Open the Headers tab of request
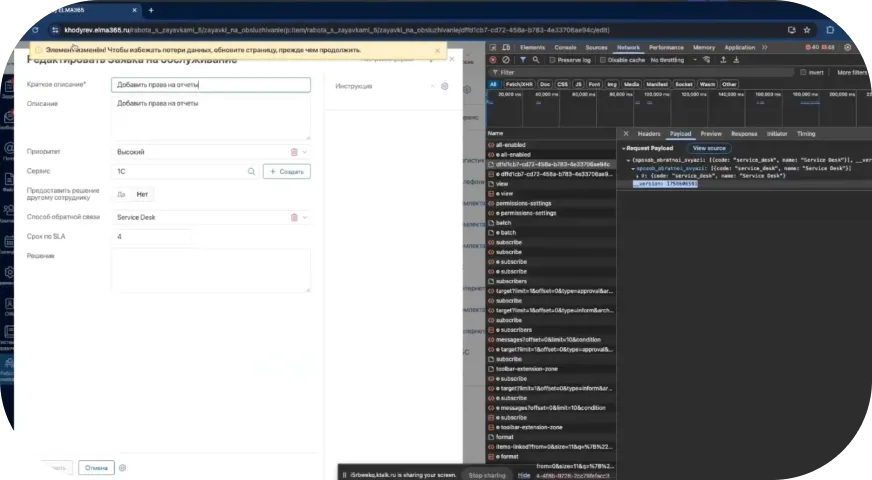 click(649, 133)
